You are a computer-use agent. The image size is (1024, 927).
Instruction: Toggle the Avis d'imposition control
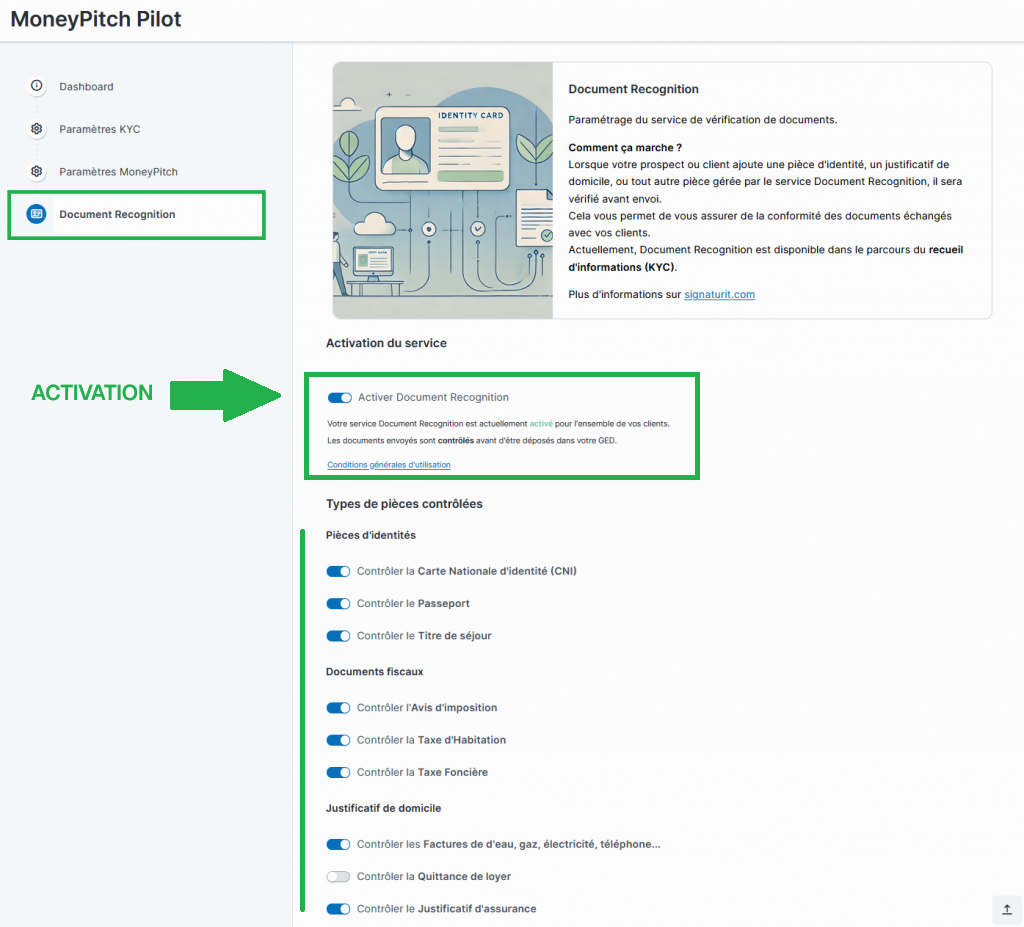coord(339,708)
